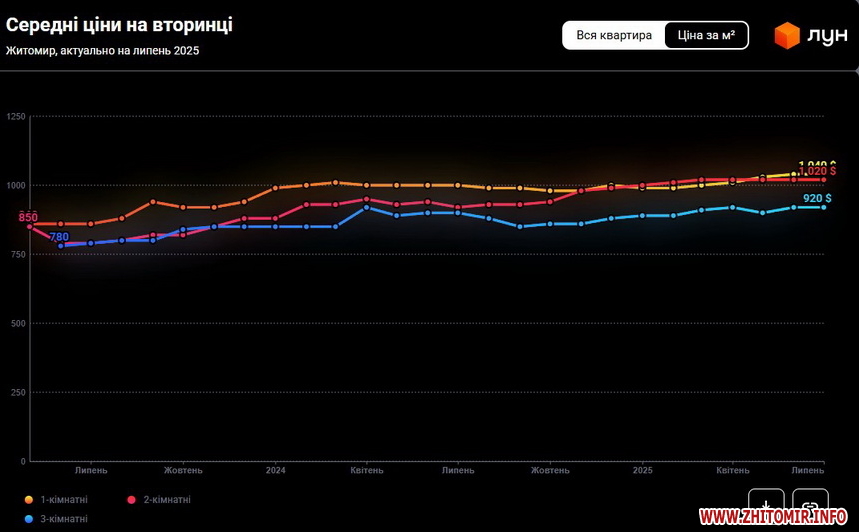Screen dimensions: 859x532
Task: Click the ЛУН orange cube logo
Action: coord(787,36)
